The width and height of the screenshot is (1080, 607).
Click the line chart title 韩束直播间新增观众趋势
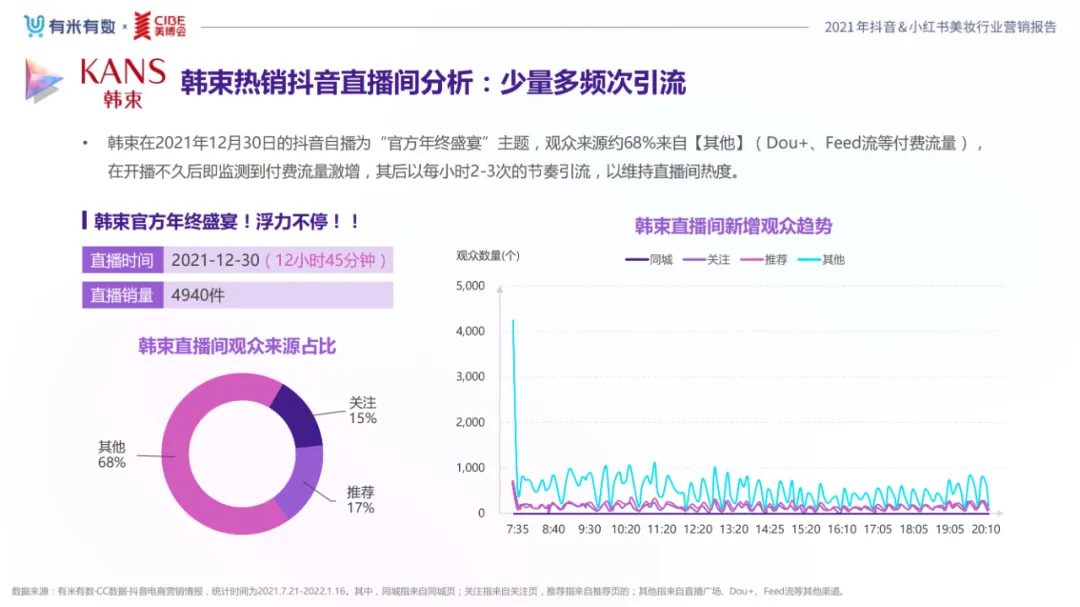click(734, 226)
